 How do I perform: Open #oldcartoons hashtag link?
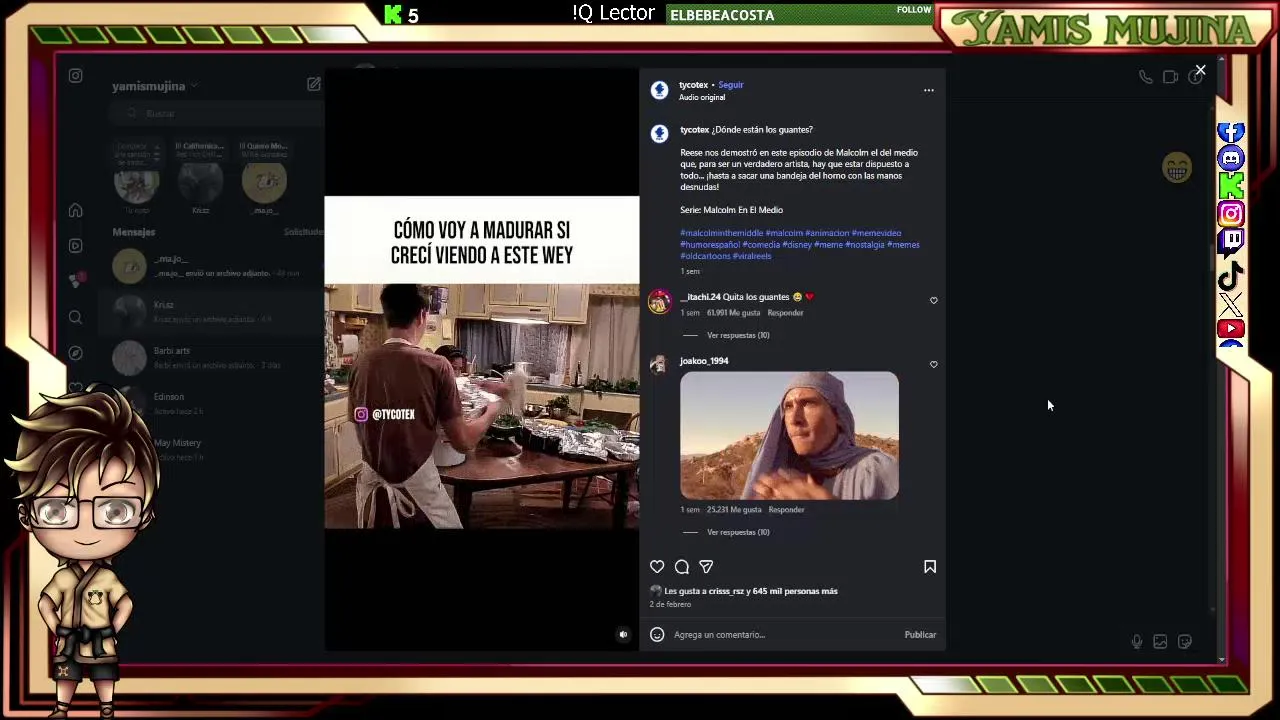pyautogui.click(x=705, y=256)
